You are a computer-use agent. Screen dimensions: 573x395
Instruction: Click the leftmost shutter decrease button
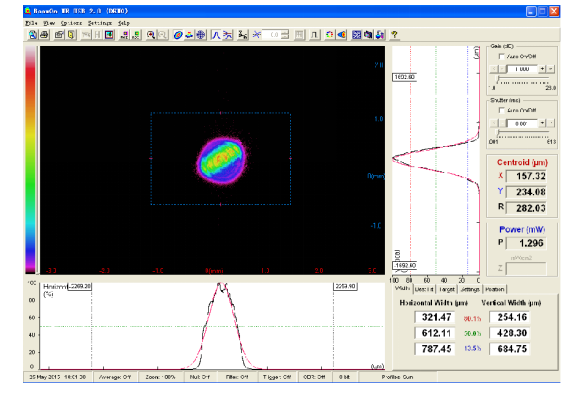click(494, 123)
